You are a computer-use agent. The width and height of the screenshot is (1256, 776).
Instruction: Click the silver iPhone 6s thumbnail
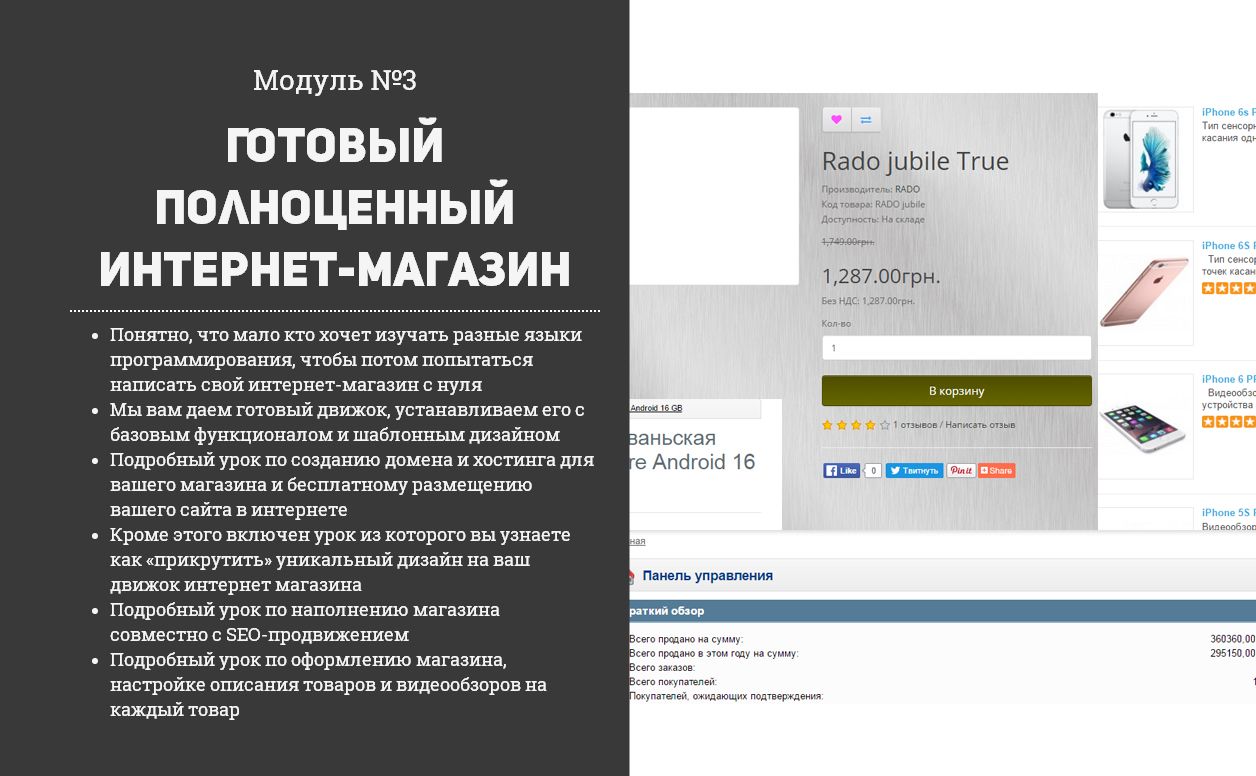point(1147,160)
